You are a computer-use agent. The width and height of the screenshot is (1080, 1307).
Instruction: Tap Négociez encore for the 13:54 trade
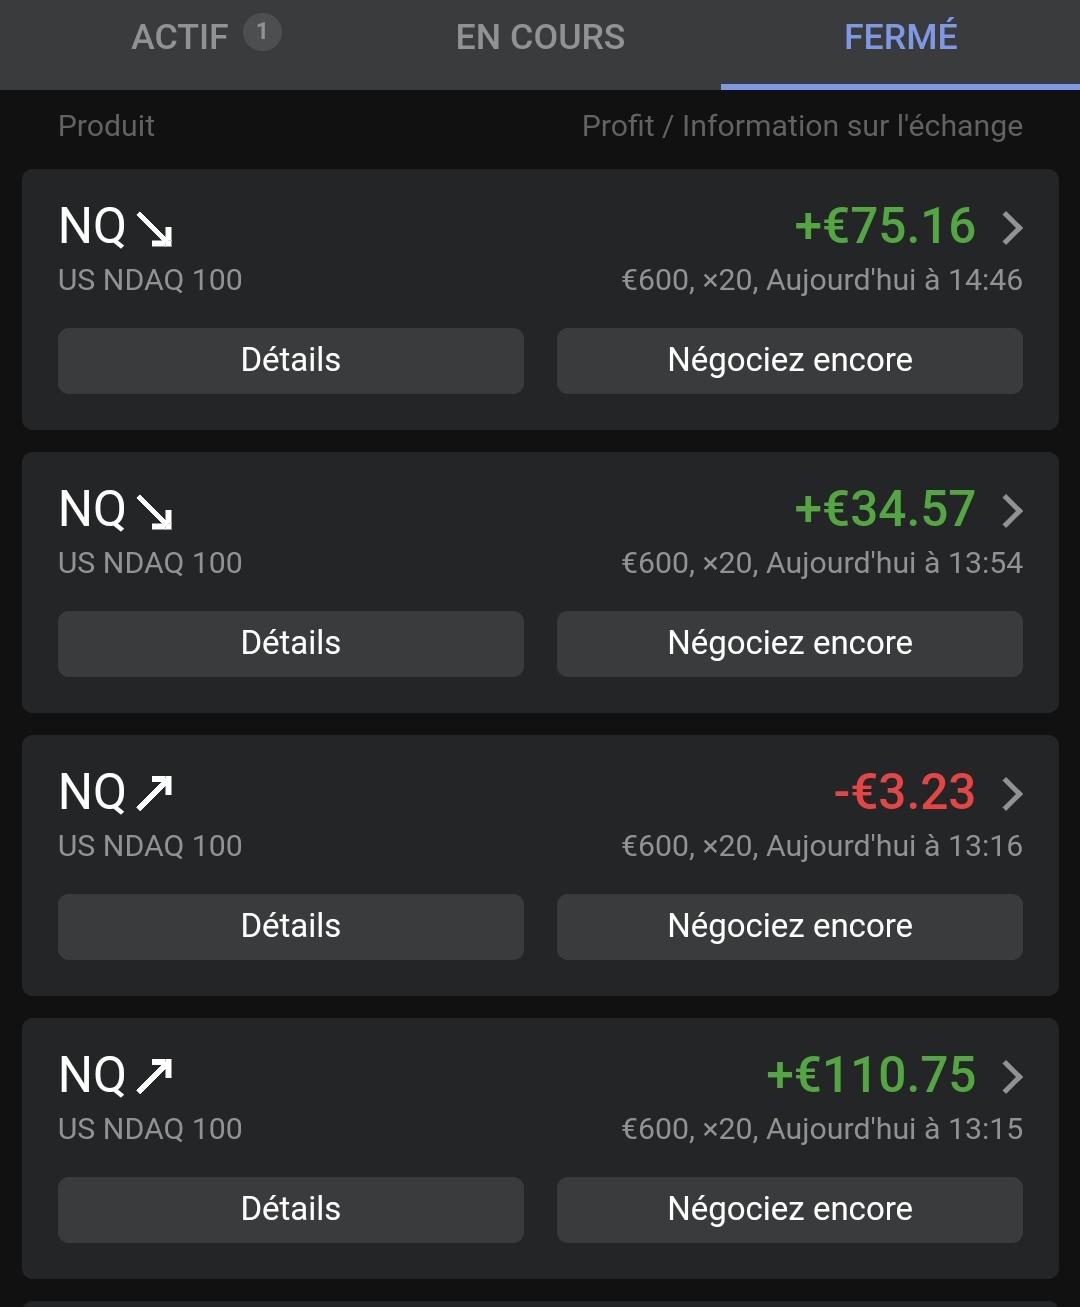[x=790, y=643]
